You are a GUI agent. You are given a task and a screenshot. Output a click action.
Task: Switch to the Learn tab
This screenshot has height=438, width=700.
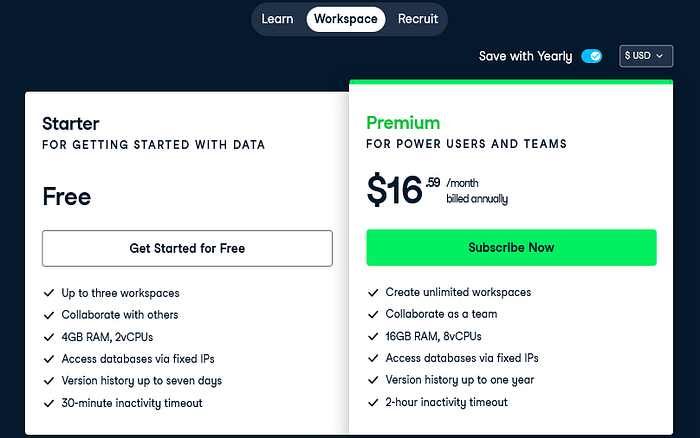coord(277,19)
